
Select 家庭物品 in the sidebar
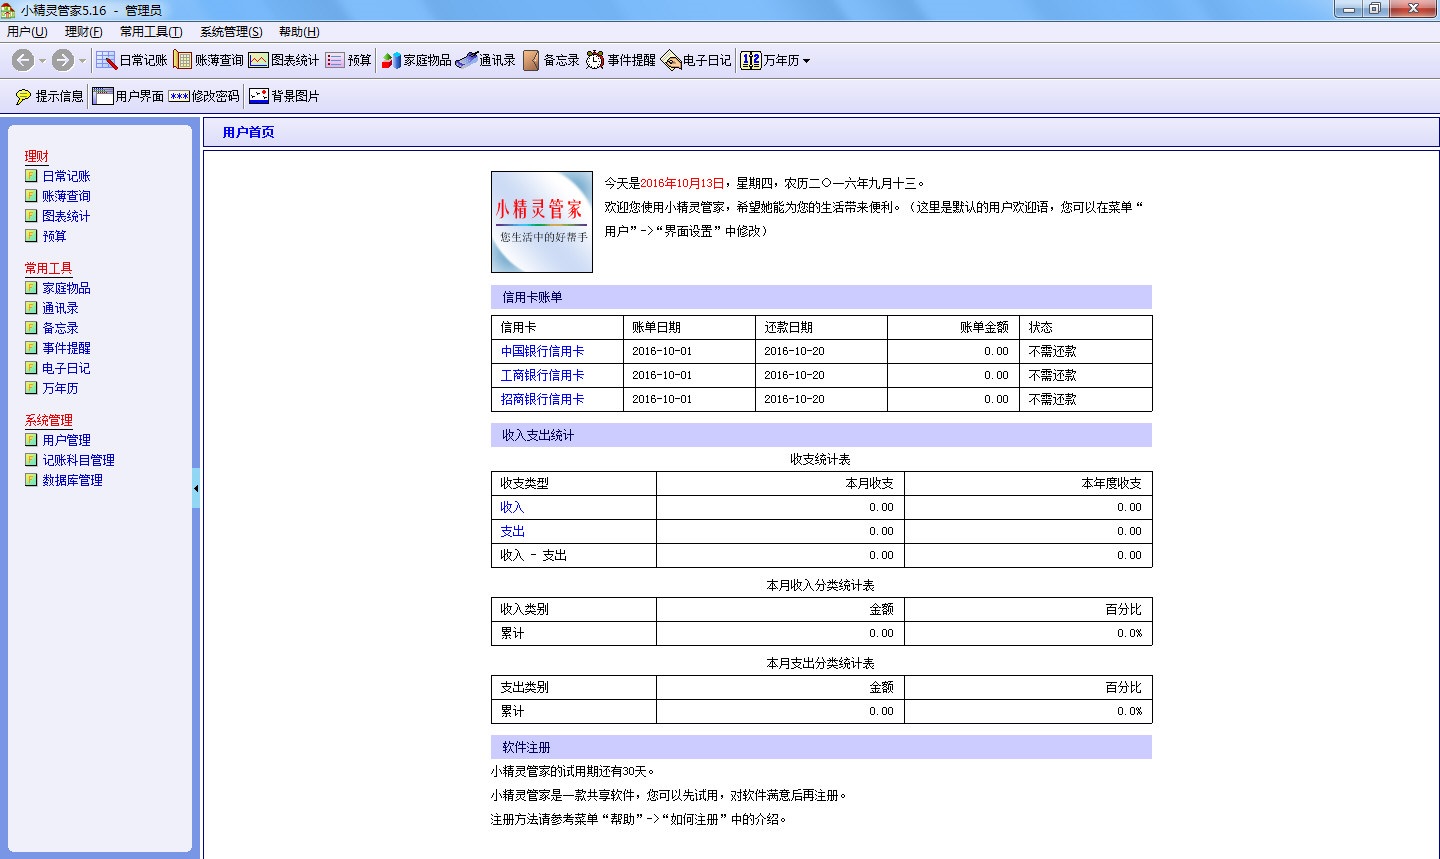[66, 288]
